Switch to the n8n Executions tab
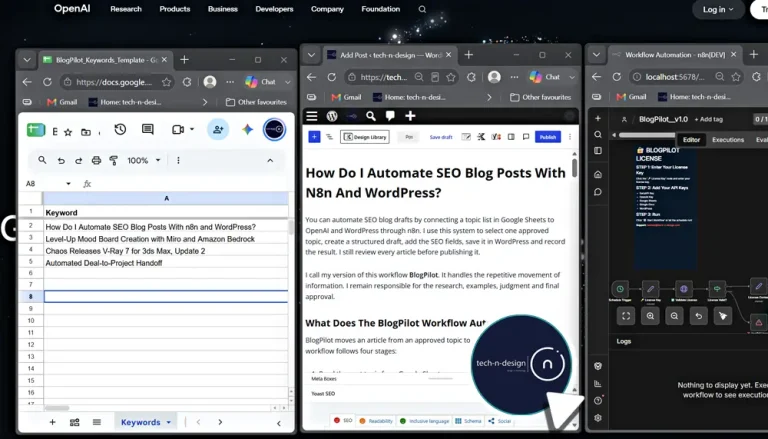This screenshot has height=439, width=768. [728, 140]
